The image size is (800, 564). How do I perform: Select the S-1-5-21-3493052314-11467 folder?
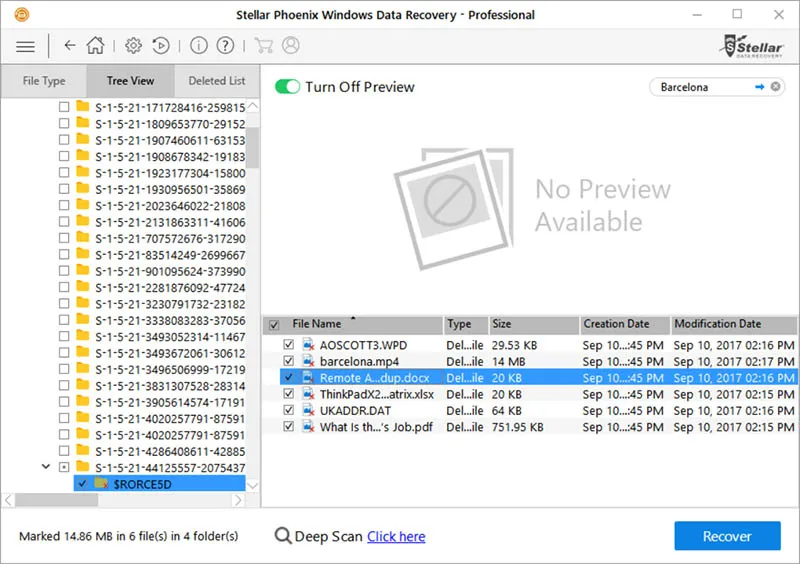point(170,337)
